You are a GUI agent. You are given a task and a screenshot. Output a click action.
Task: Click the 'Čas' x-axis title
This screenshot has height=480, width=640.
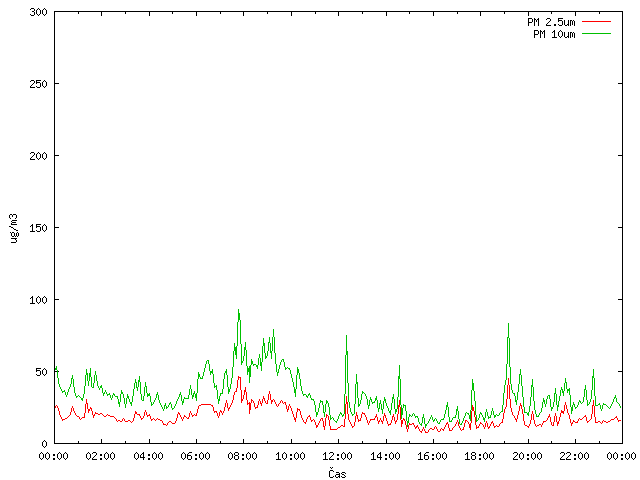tap(337, 474)
